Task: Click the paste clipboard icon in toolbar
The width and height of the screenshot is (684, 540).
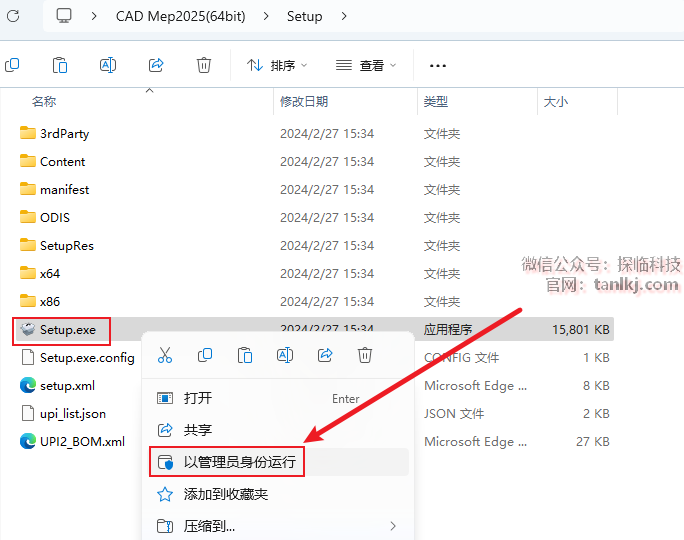Action: click(x=60, y=65)
